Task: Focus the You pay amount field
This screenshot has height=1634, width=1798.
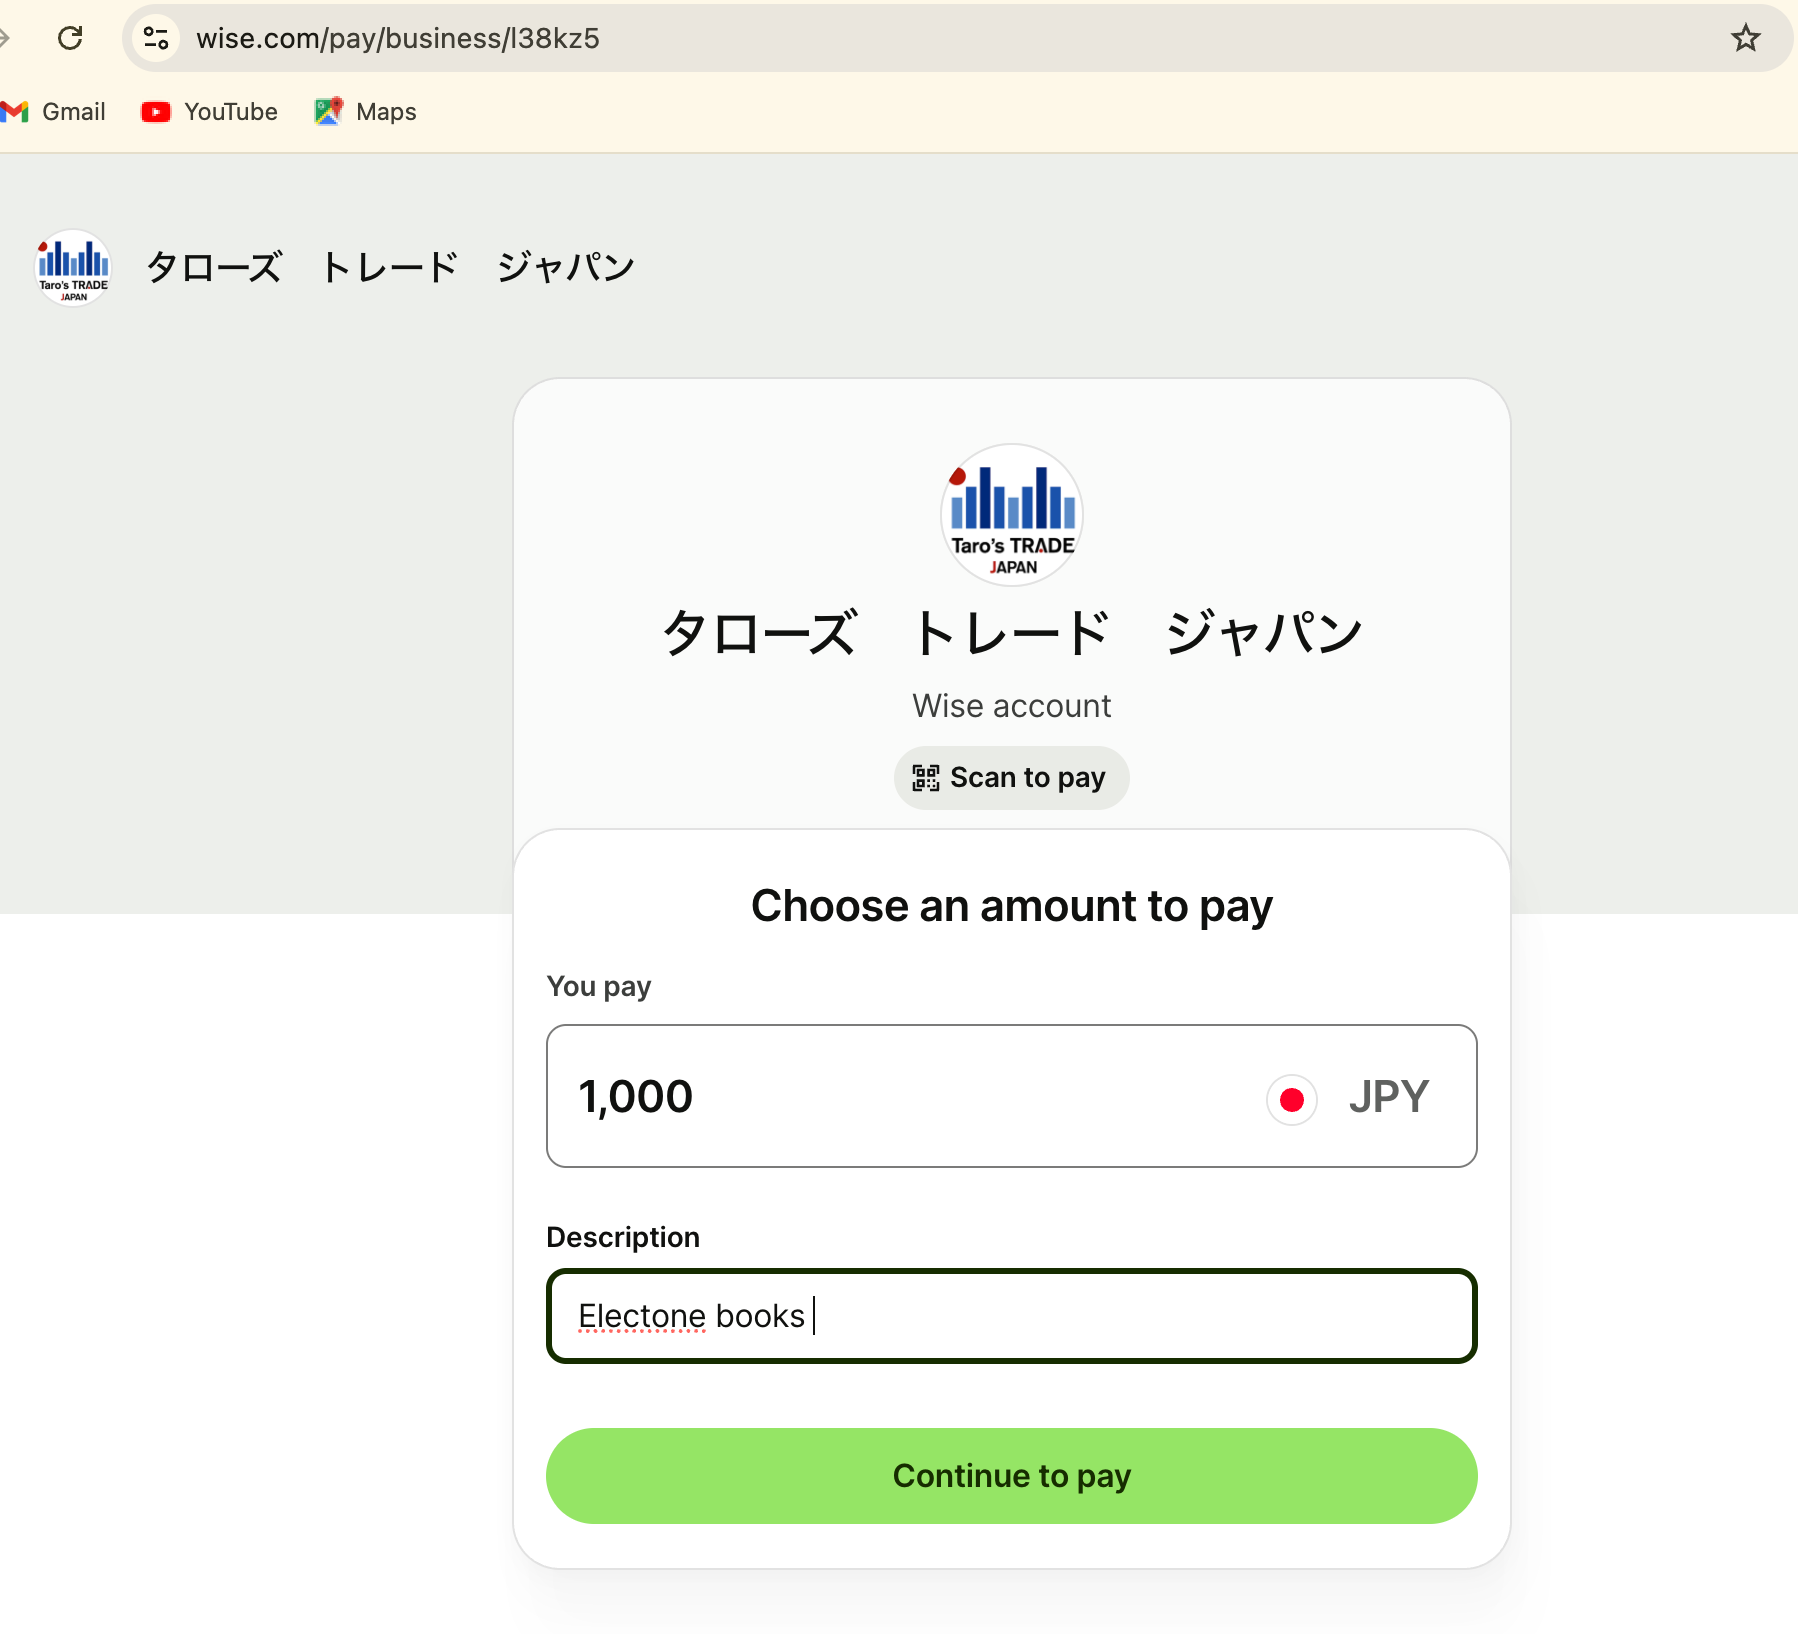Action: [900, 1096]
